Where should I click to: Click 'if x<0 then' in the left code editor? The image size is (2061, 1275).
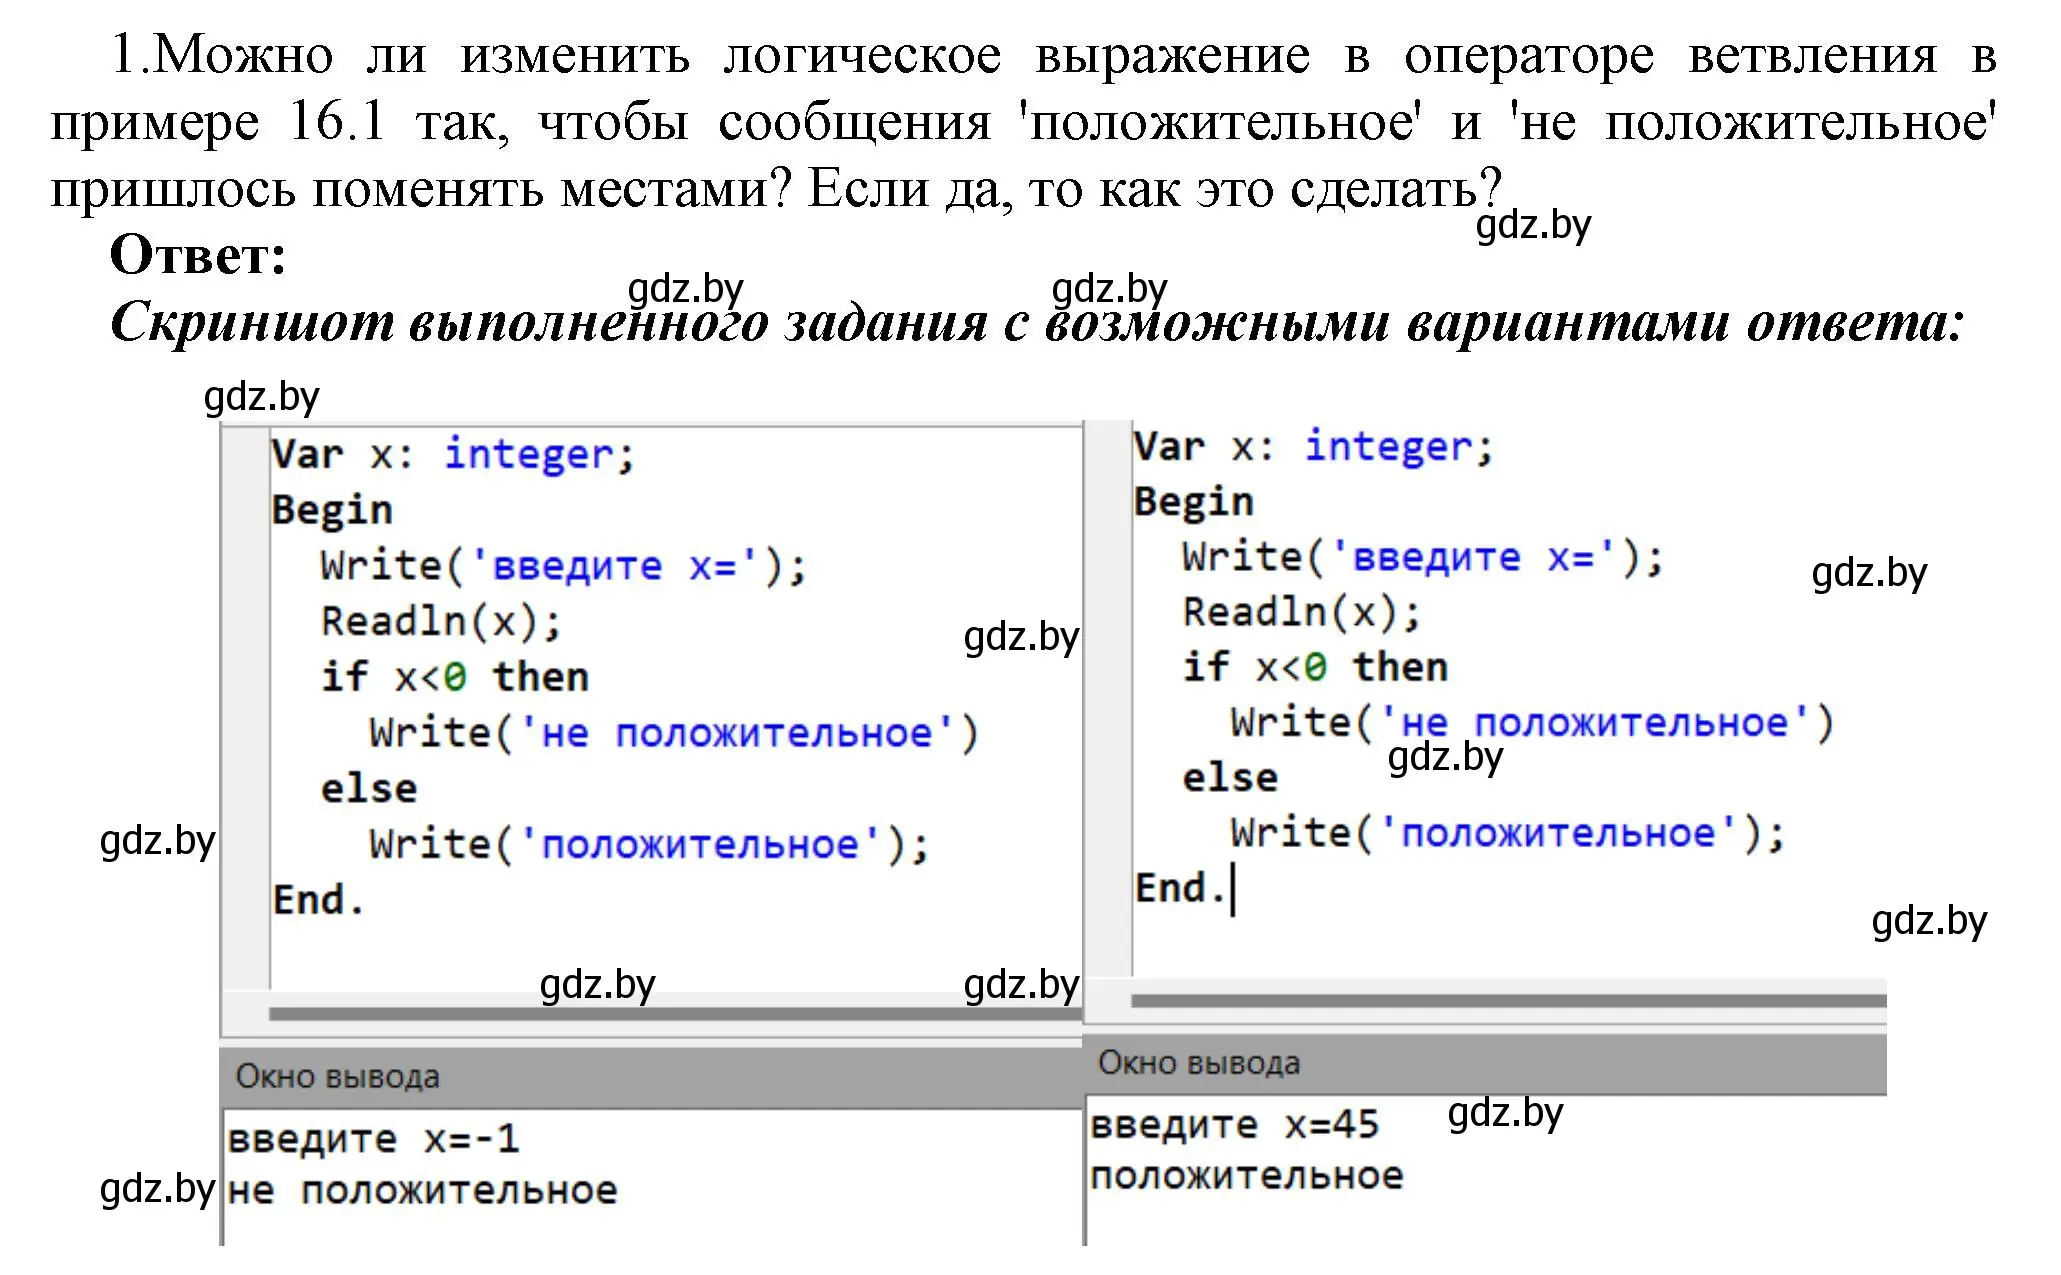pos(455,677)
